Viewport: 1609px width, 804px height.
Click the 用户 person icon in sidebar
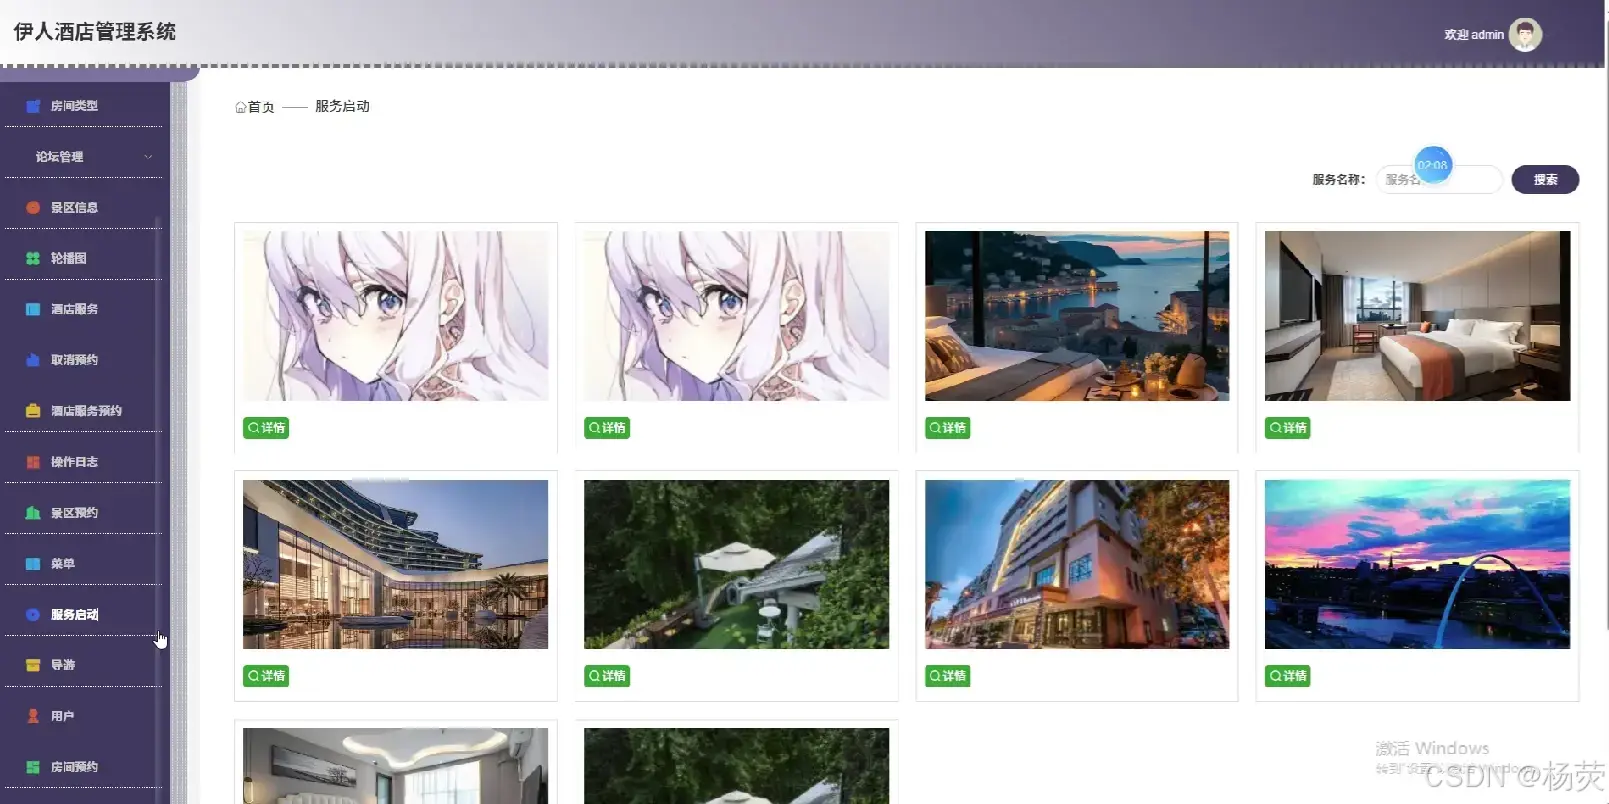coord(33,716)
